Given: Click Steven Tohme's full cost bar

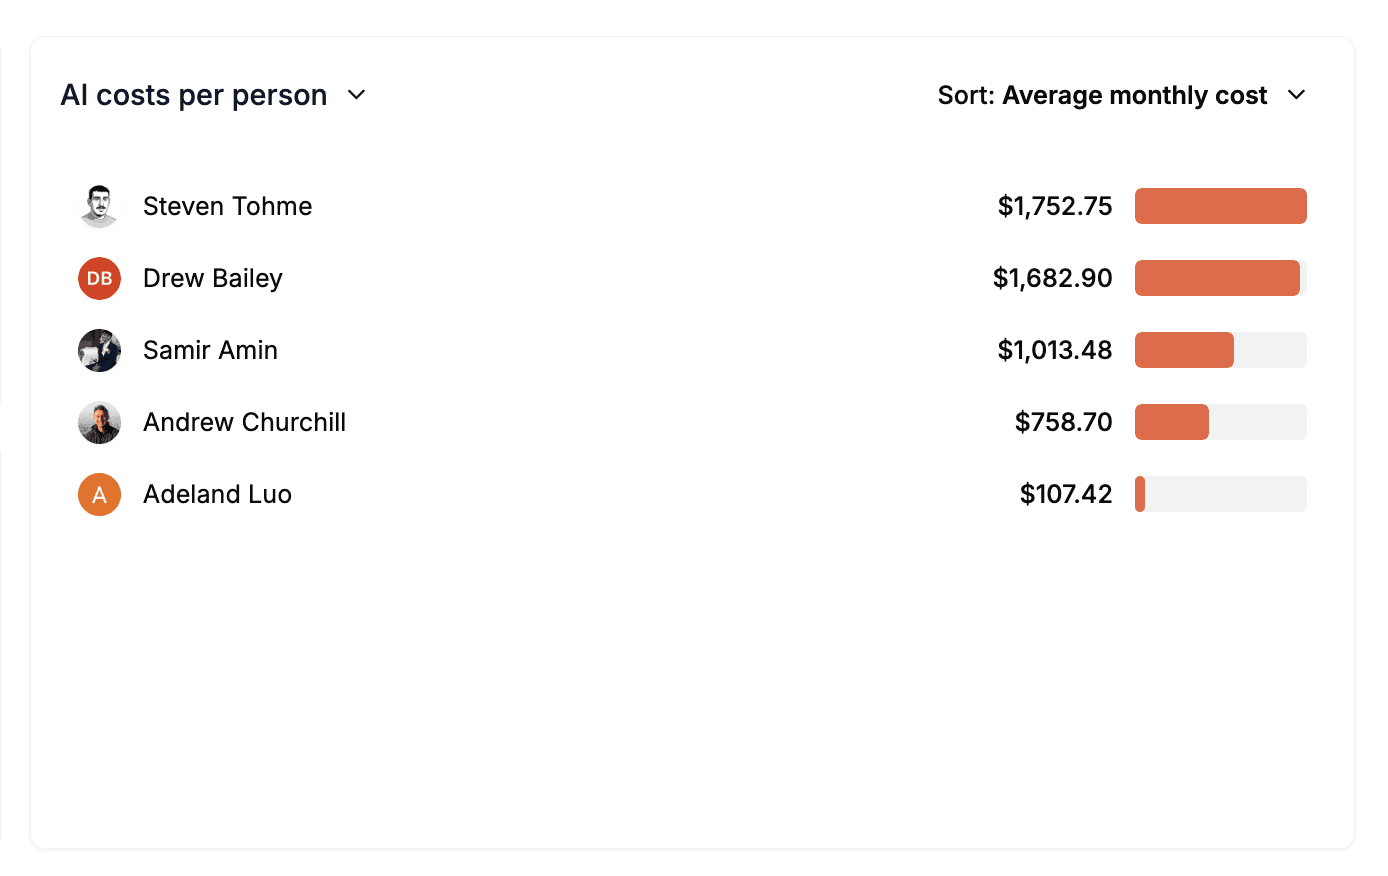Looking at the screenshot, I should click(x=1220, y=206).
